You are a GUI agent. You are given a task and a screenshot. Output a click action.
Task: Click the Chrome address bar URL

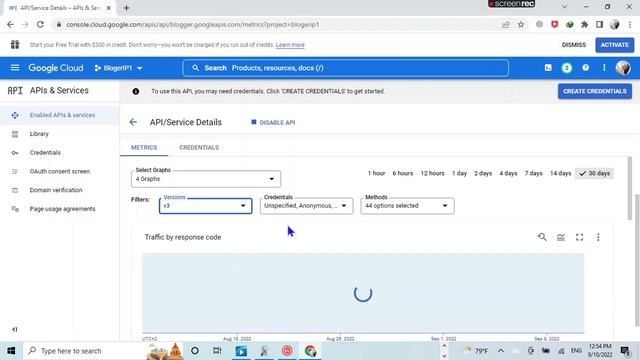coord(193,24)
